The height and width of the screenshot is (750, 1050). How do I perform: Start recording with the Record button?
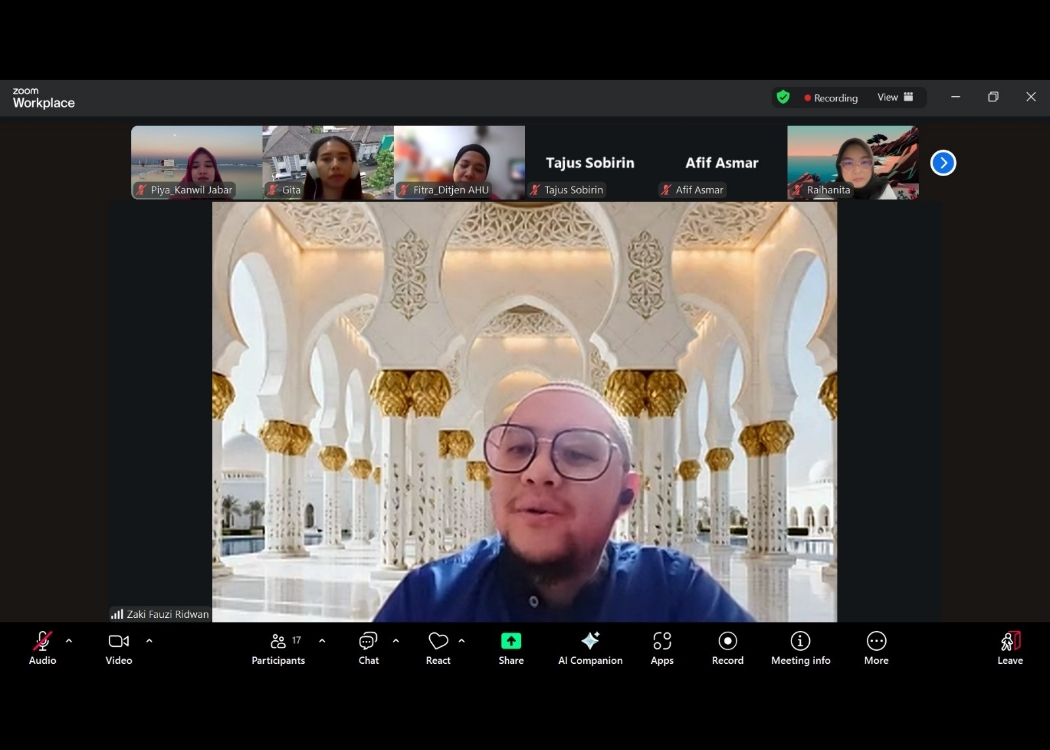pos(728,647)
